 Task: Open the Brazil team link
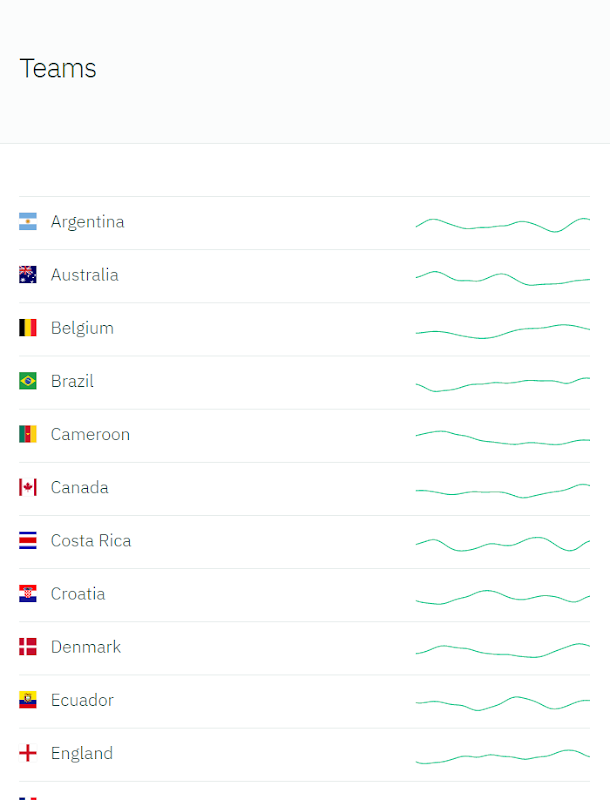coord(72,381)
